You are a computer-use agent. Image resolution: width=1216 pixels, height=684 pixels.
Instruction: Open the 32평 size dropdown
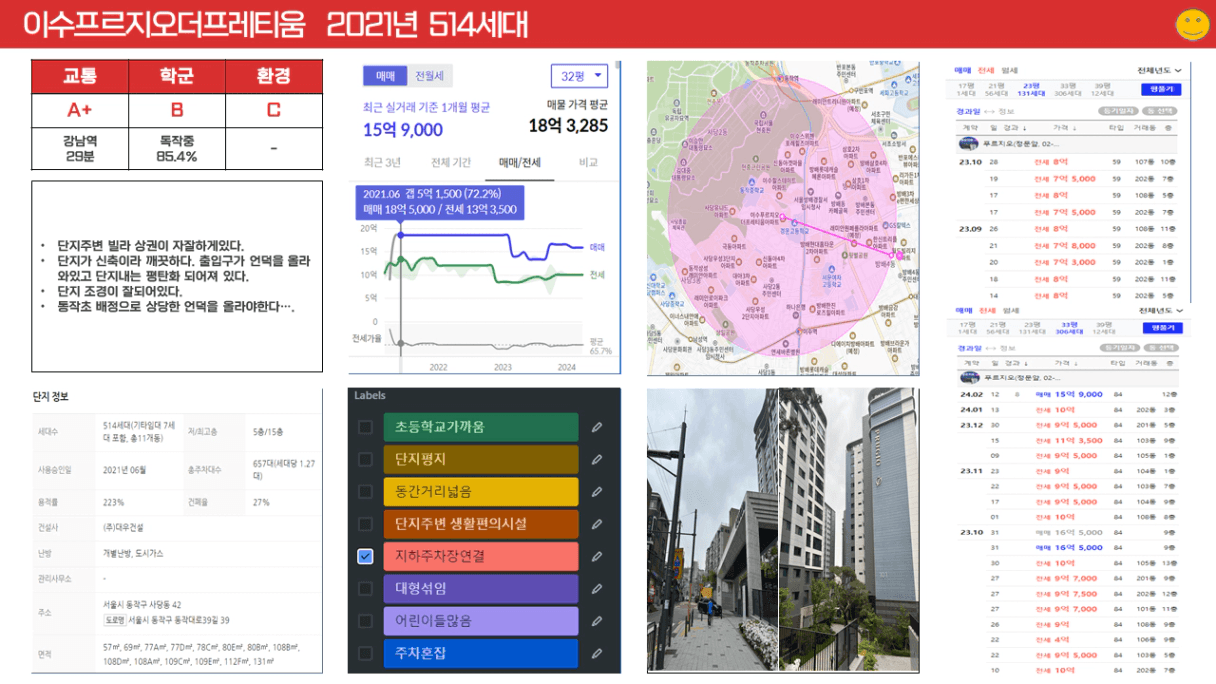579,76
